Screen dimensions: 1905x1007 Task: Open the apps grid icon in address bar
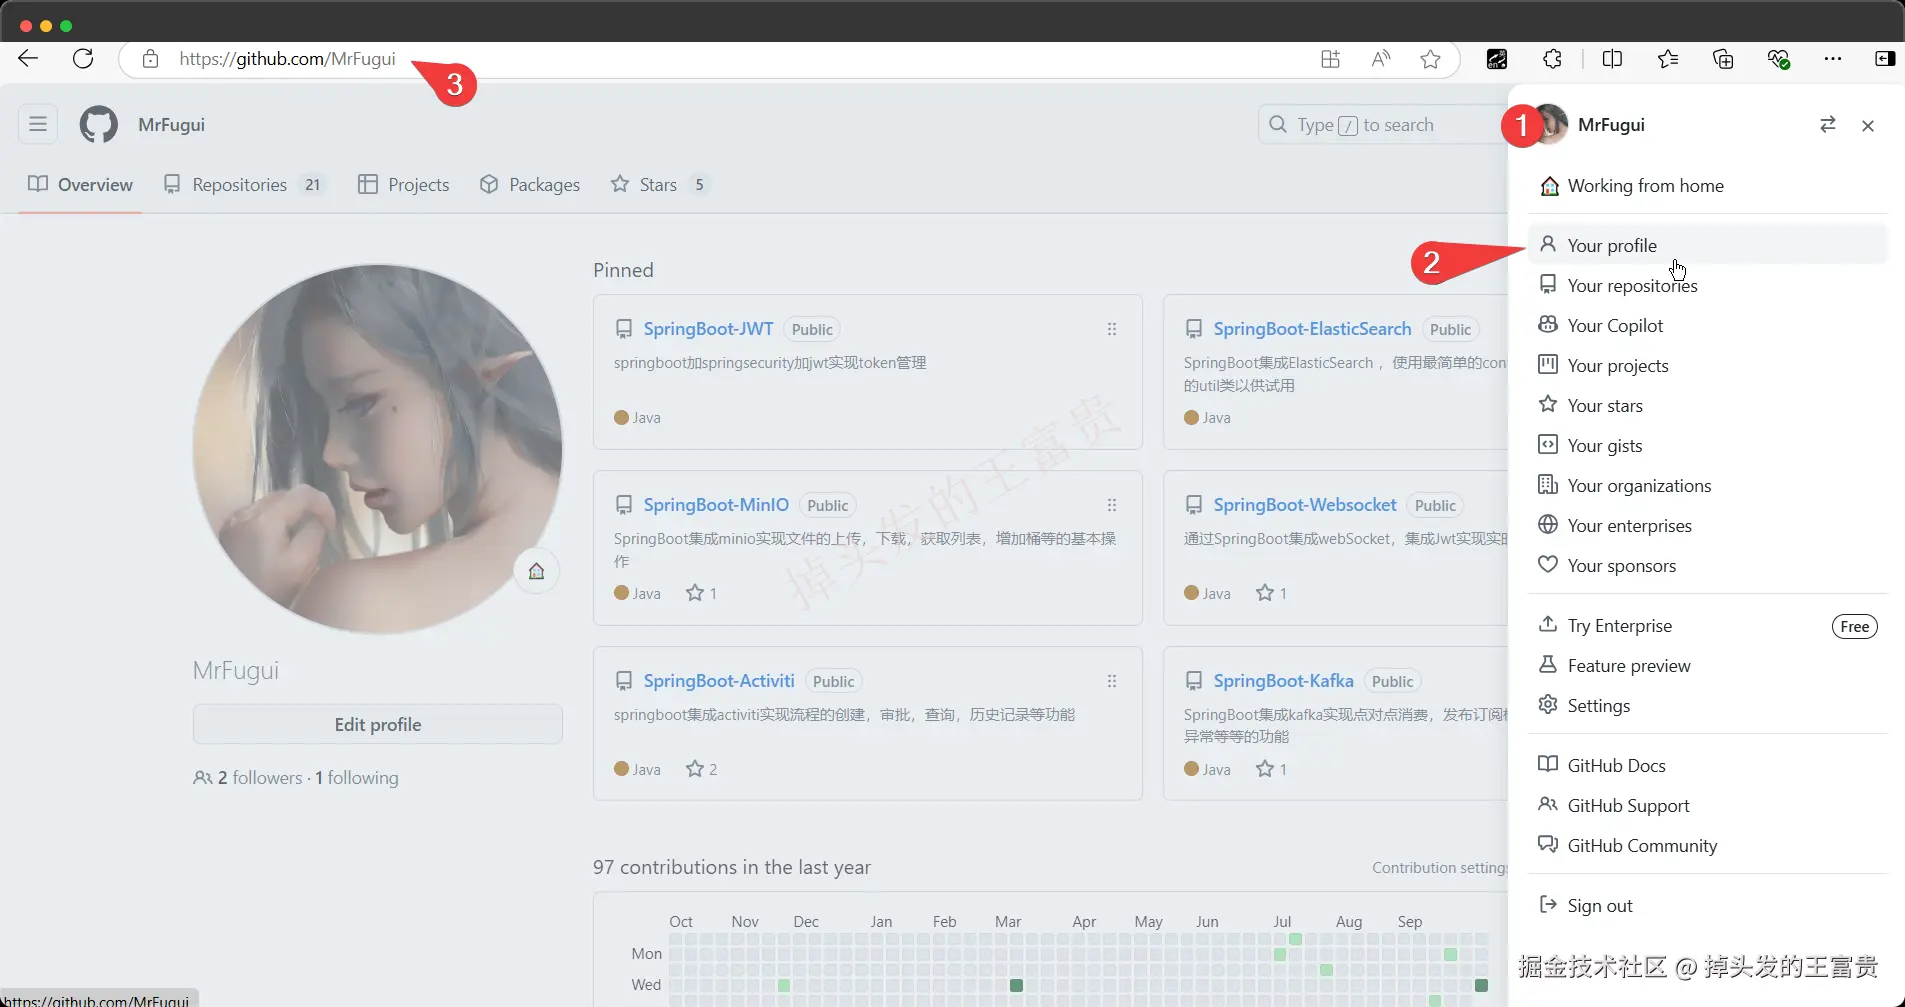coord(1330,59)
